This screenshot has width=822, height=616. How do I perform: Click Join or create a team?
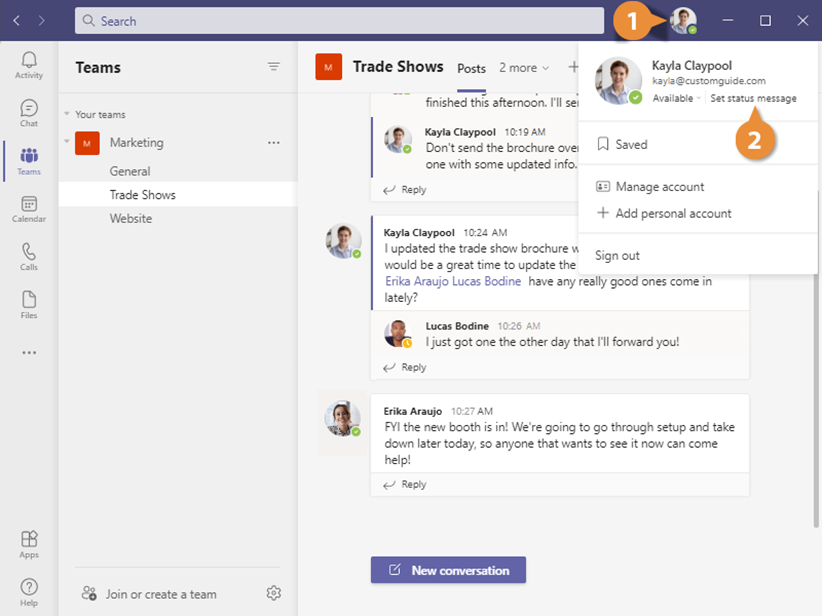[x=149, y=594]
